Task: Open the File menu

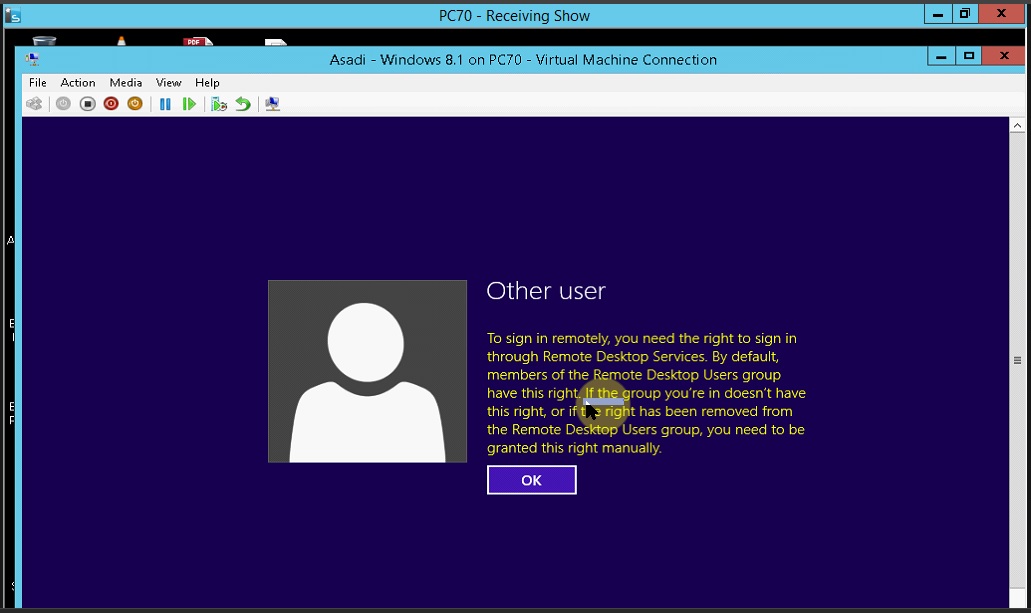Action: [37, 83]
